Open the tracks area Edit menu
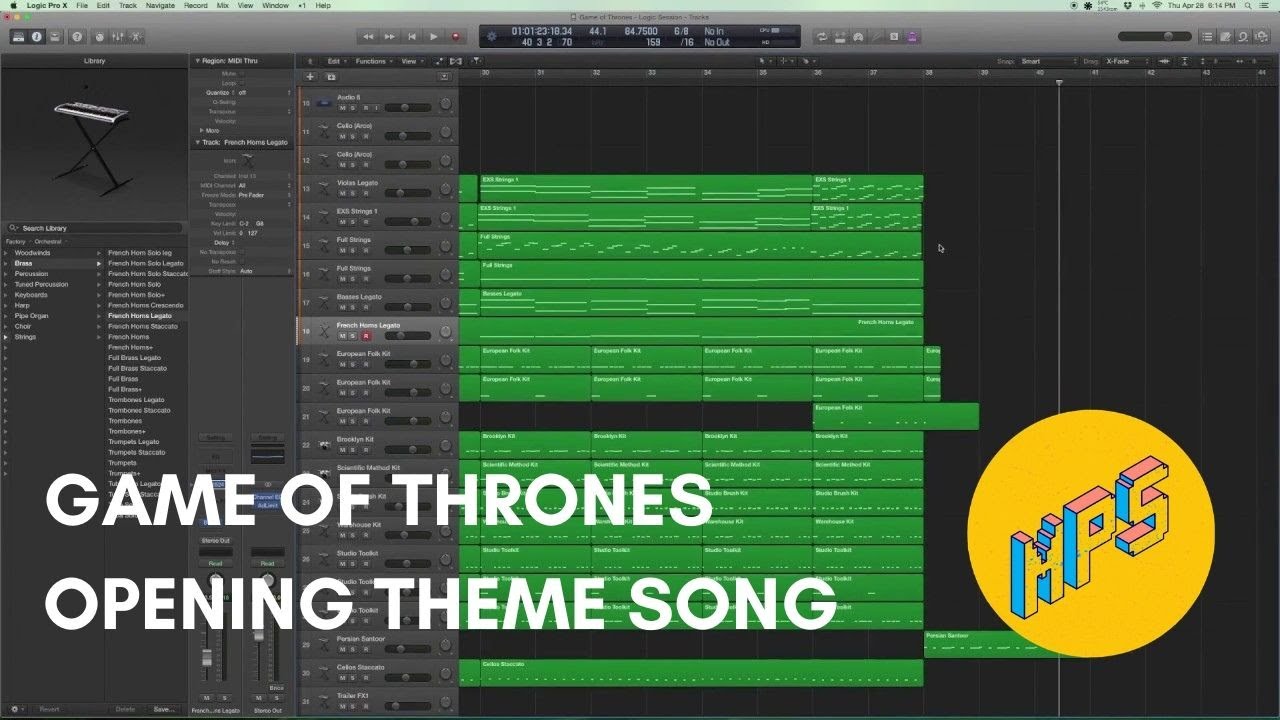Viewport: 1280px width, 720px height. (335, 61)
